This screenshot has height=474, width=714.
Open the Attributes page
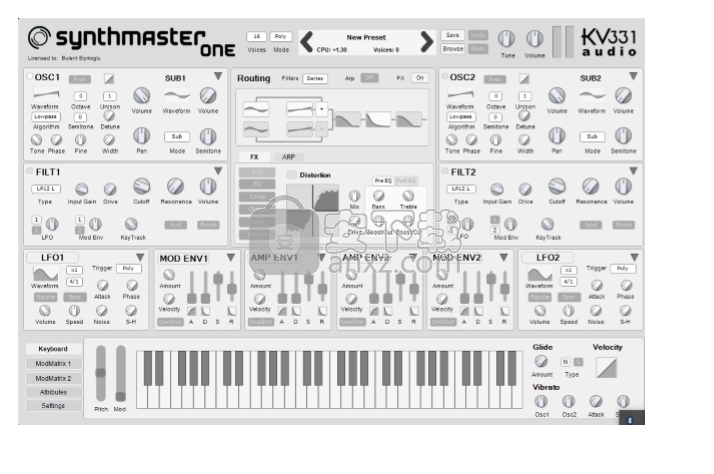[53, 392]
